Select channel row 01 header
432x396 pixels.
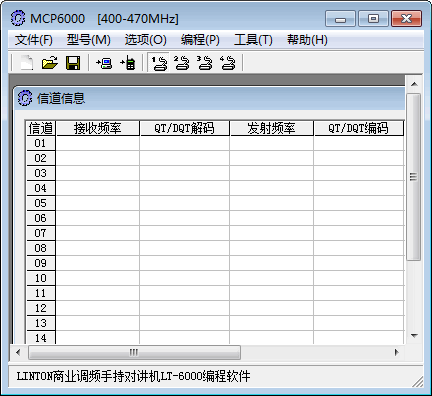(x=41, y=143)
